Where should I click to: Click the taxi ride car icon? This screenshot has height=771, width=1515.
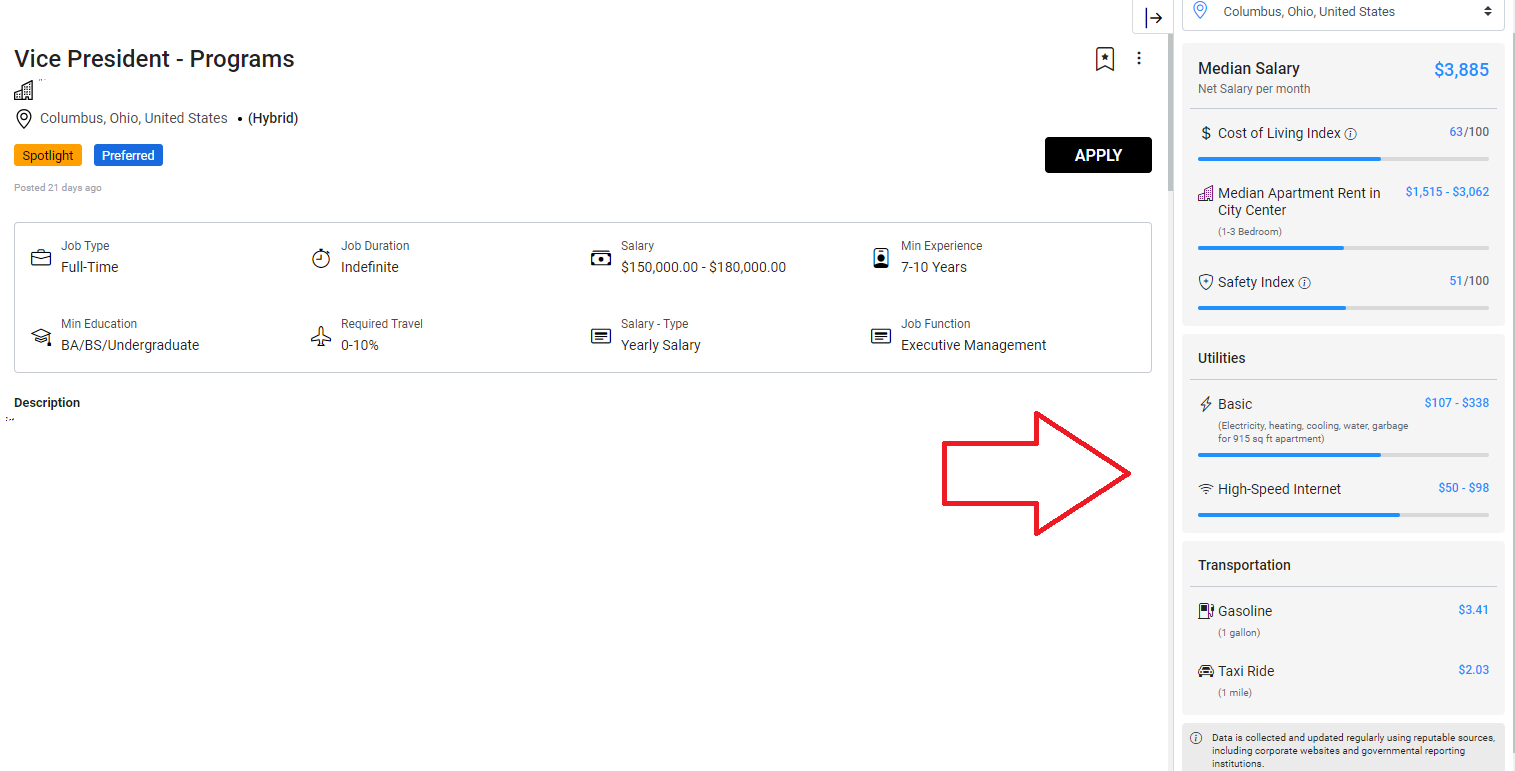pyautogui.click(x=1206, y=671)
